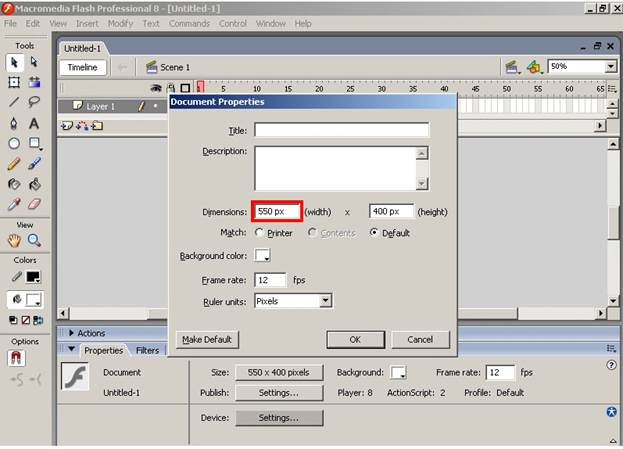The height and width of the screenshot is (449, 623).
Task: Open the timeline frame view menu
Action: 612,89
